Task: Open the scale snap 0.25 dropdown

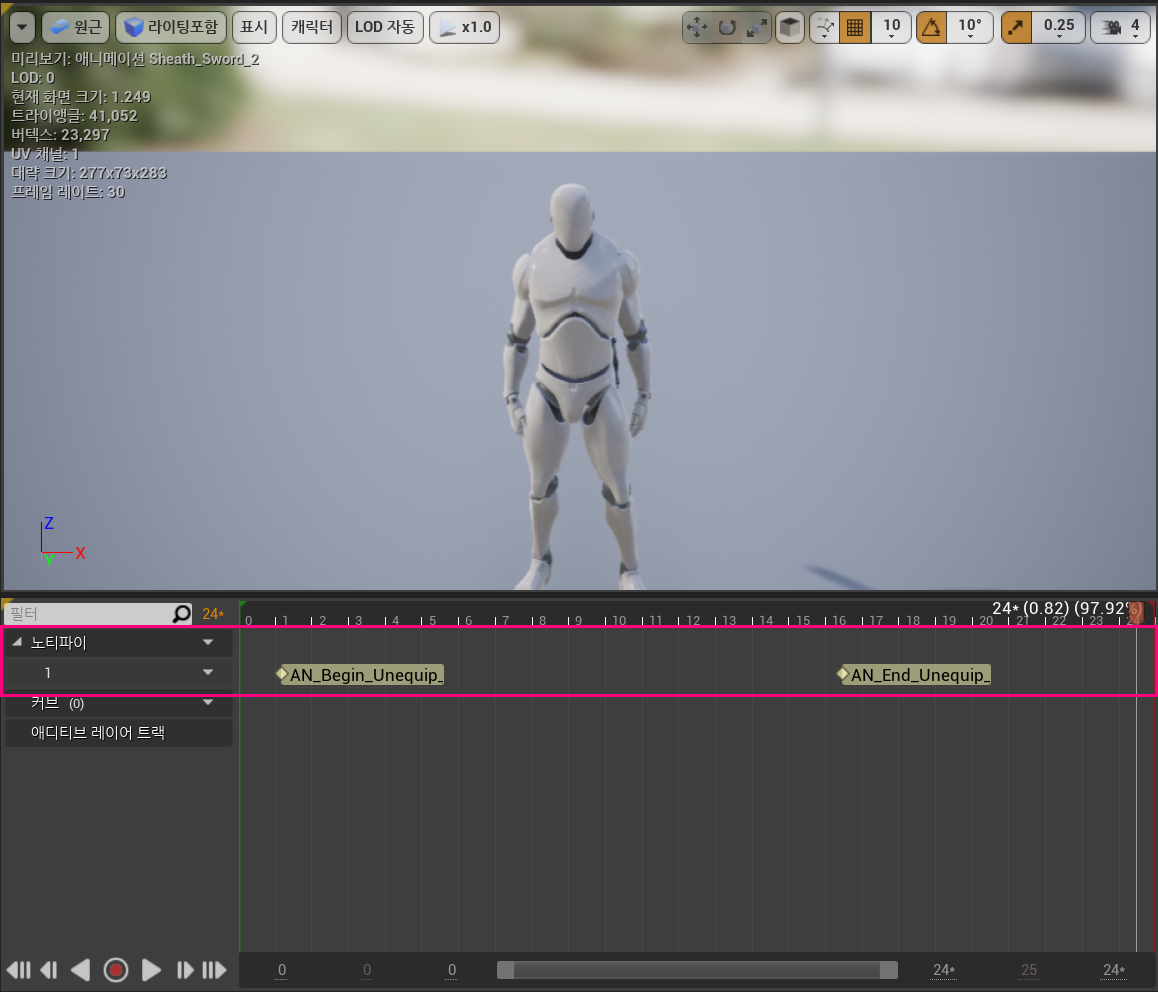Action: (x=1059, y=27)
